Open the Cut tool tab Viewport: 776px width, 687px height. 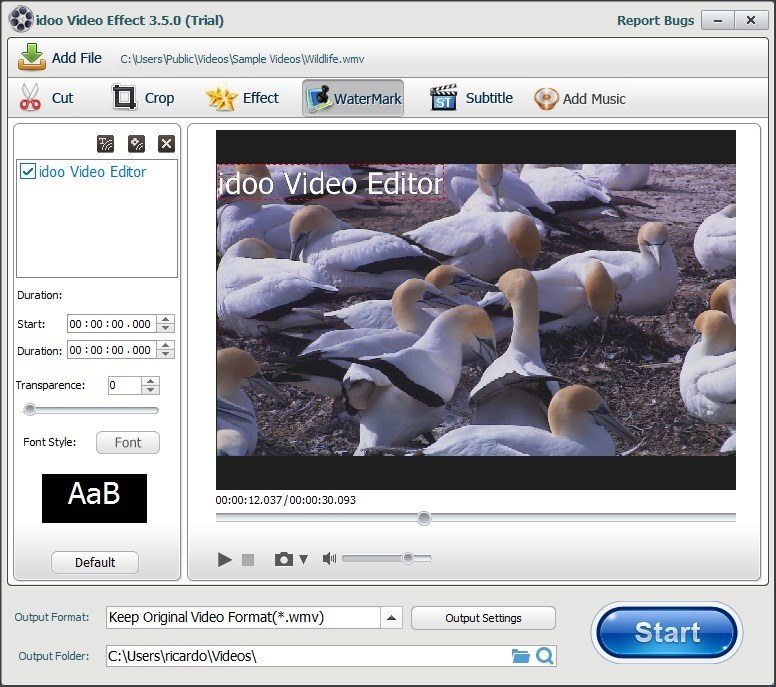pos(47,98)
